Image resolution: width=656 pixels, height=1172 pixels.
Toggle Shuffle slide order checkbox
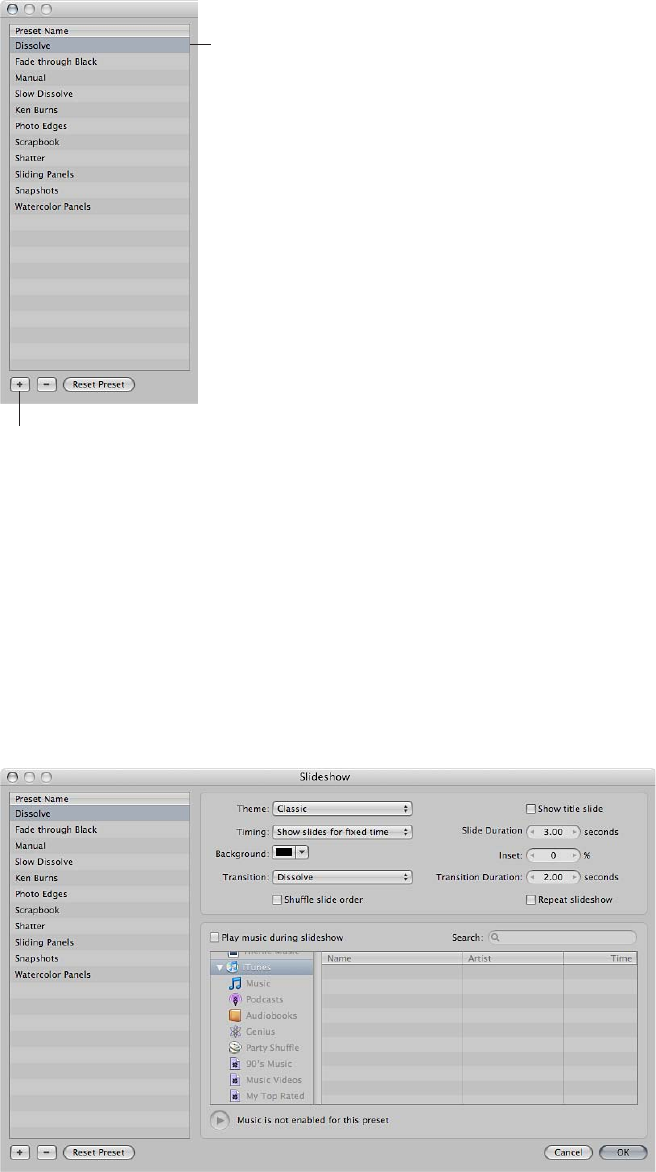pyautogui.click(x=277, y=900)
